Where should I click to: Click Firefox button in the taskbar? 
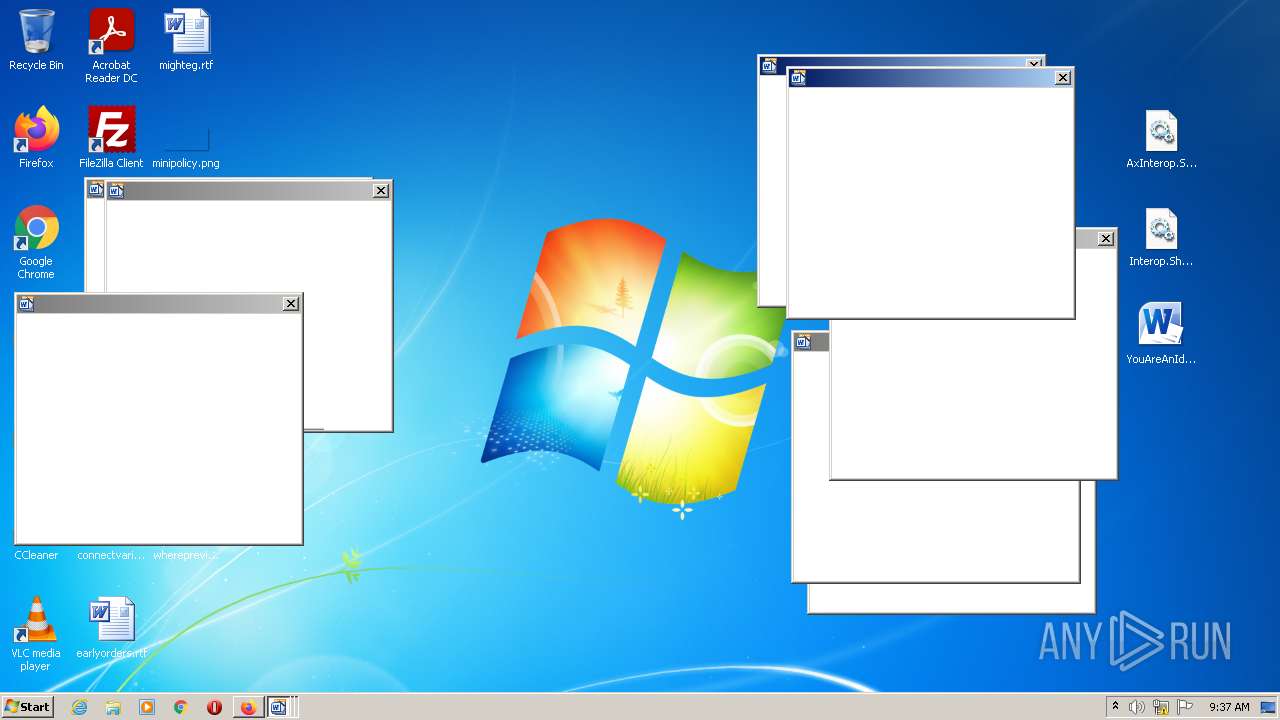pyautogui.click(x=248, y=707)
